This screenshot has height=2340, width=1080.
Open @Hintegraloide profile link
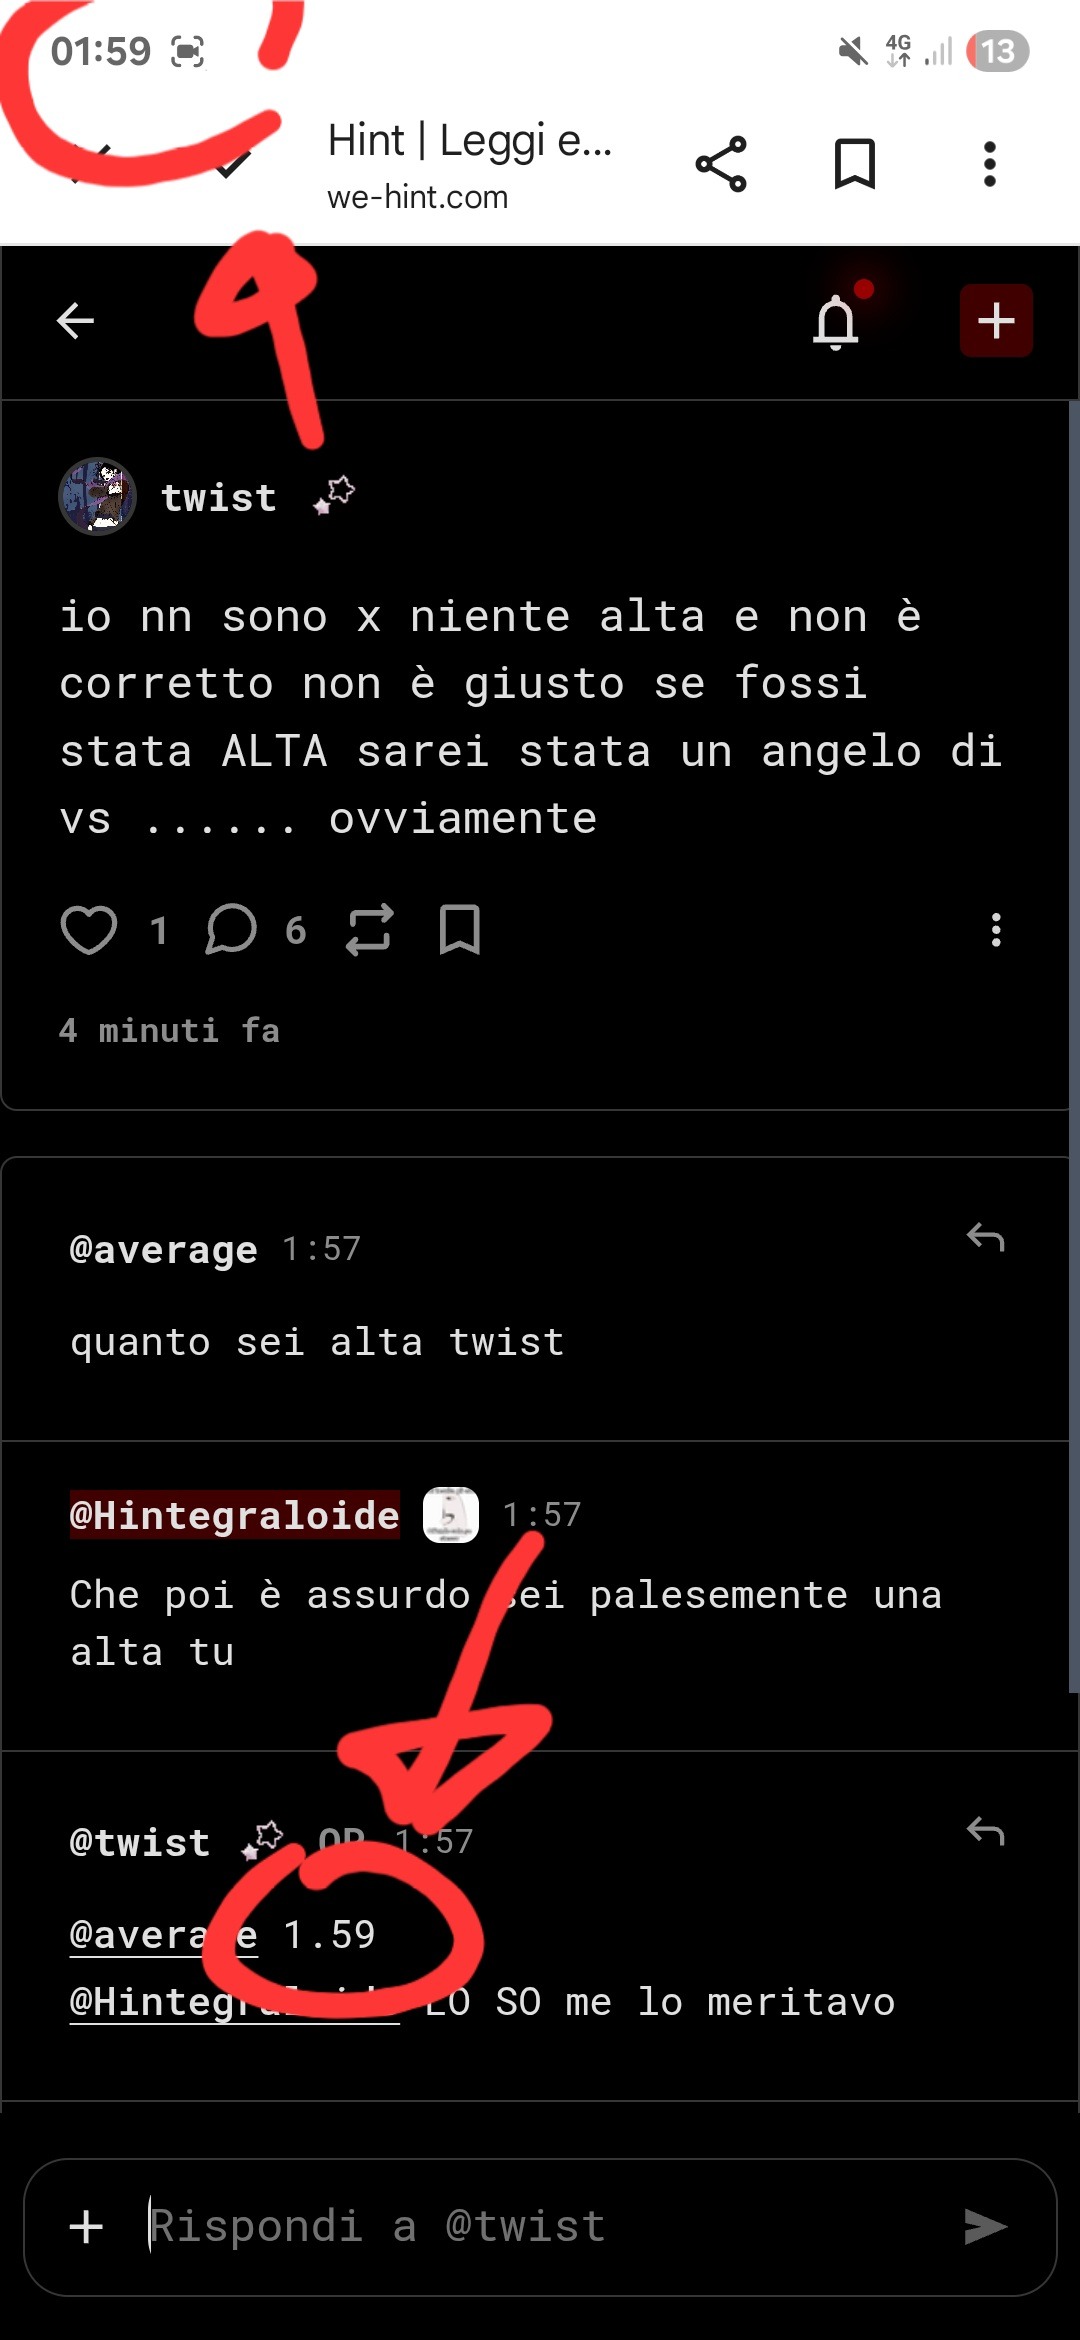point(235,1515)
